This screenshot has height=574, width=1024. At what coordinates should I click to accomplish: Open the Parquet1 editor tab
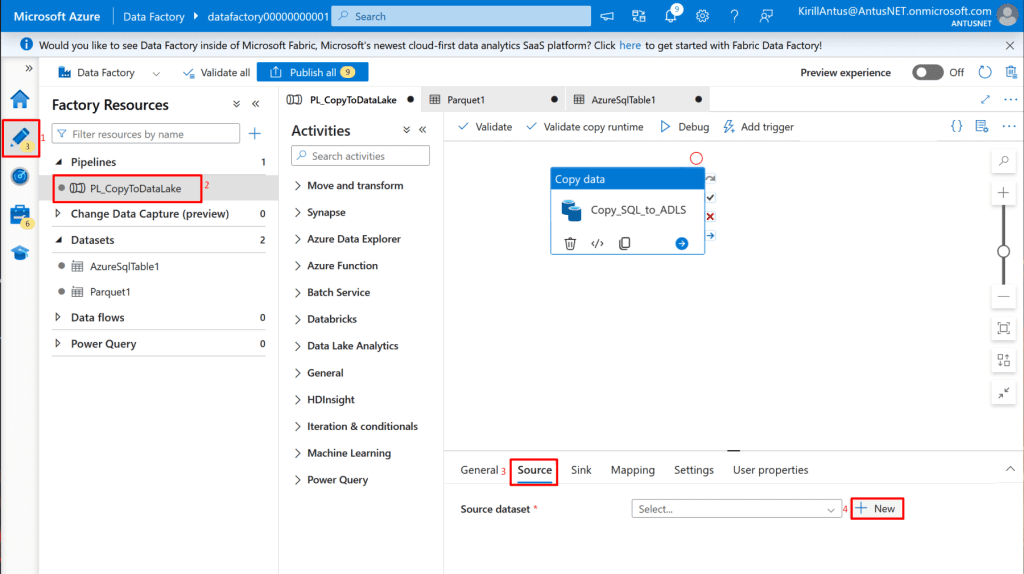tap(465, 100)
